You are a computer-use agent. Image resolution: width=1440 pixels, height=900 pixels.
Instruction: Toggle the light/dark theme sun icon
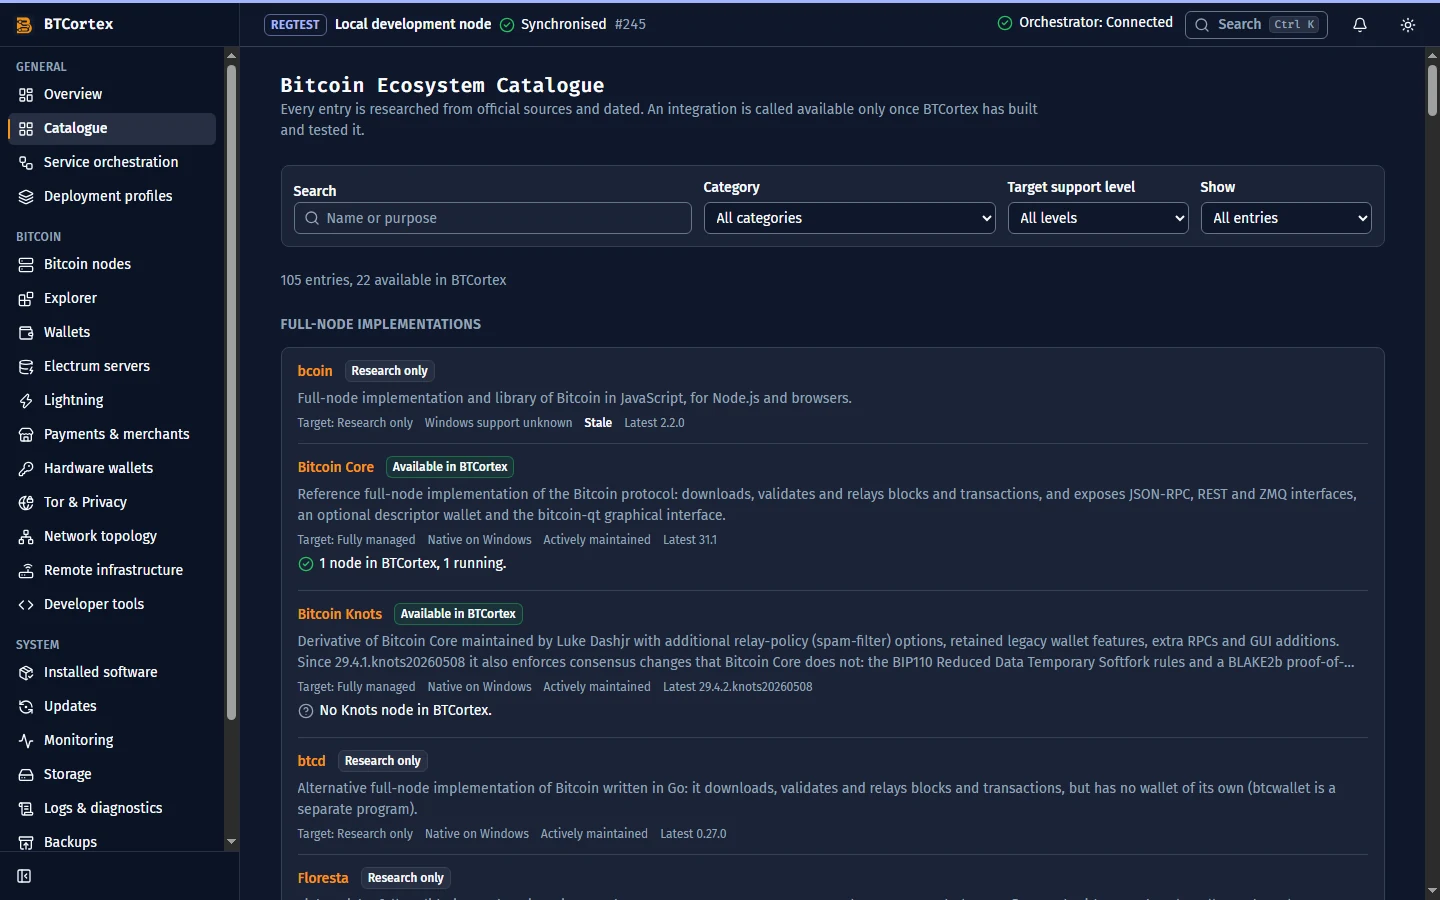point(1408,25)
